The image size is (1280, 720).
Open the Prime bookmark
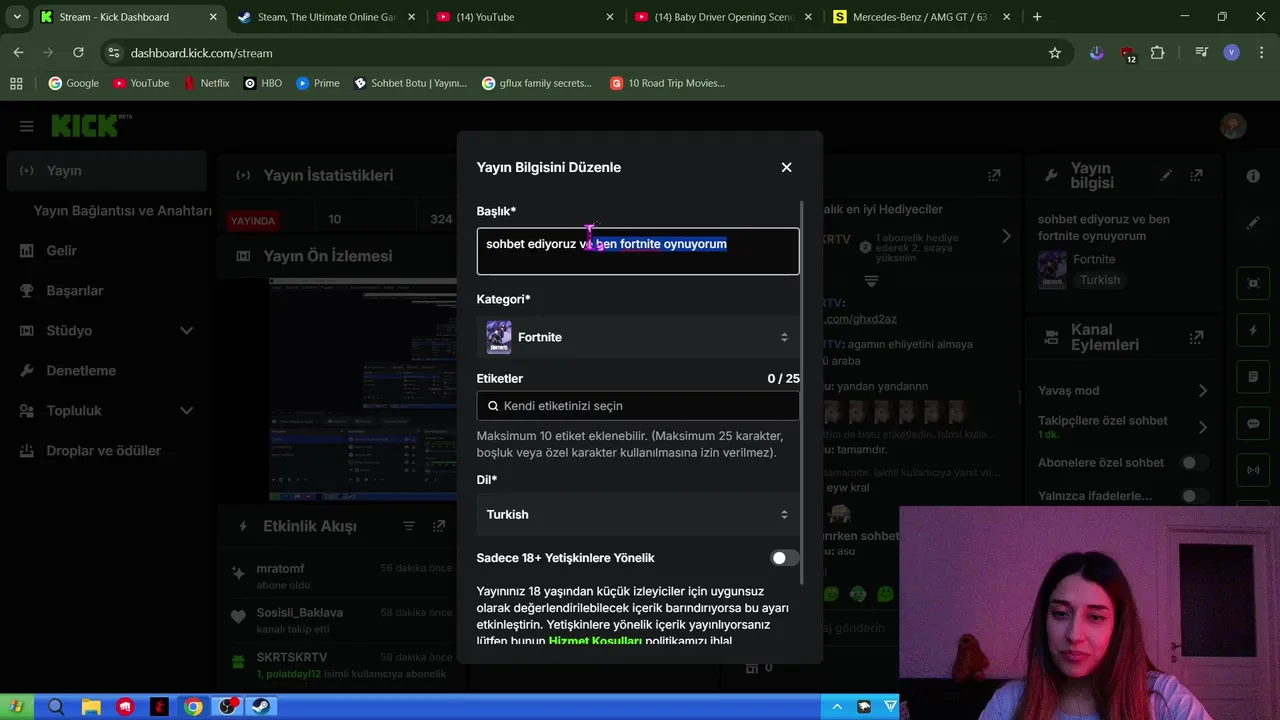pyautogui.click(x=317, y=83)
